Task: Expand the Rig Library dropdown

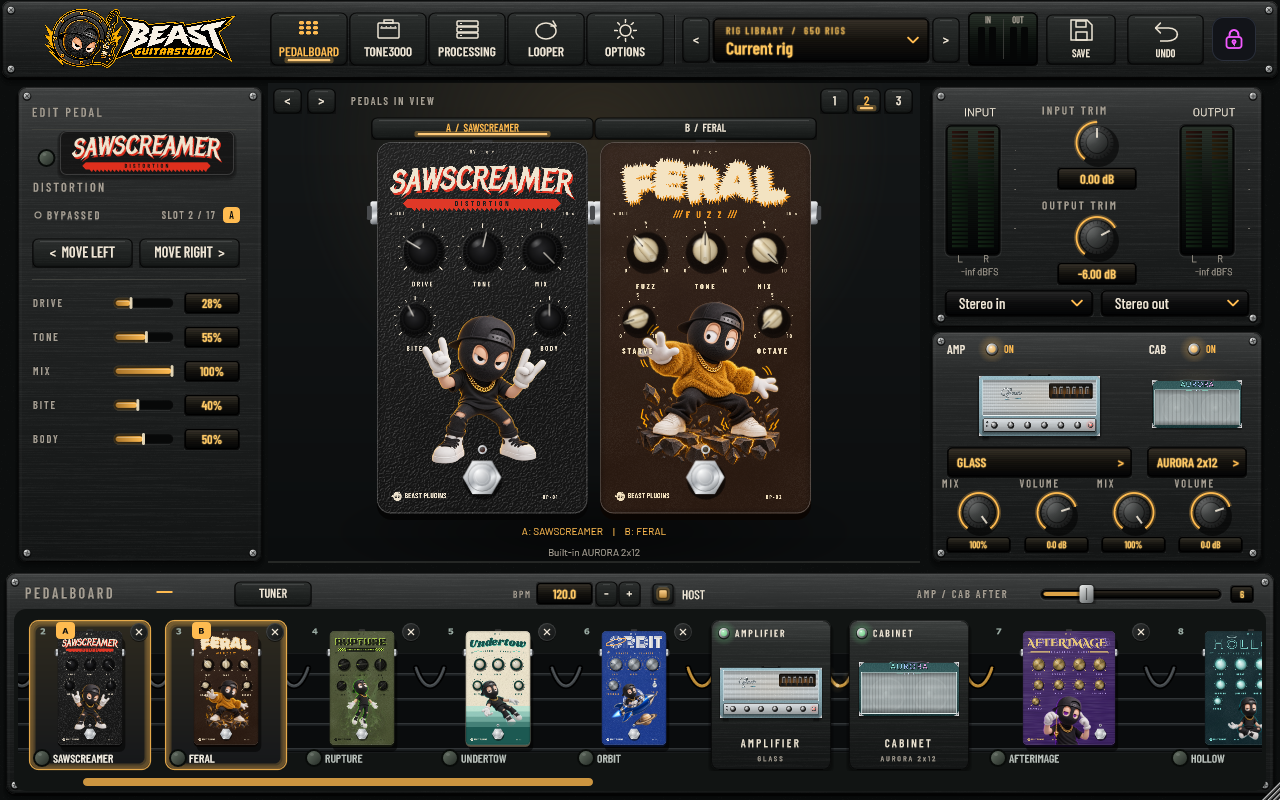Action: click(821, 40)
